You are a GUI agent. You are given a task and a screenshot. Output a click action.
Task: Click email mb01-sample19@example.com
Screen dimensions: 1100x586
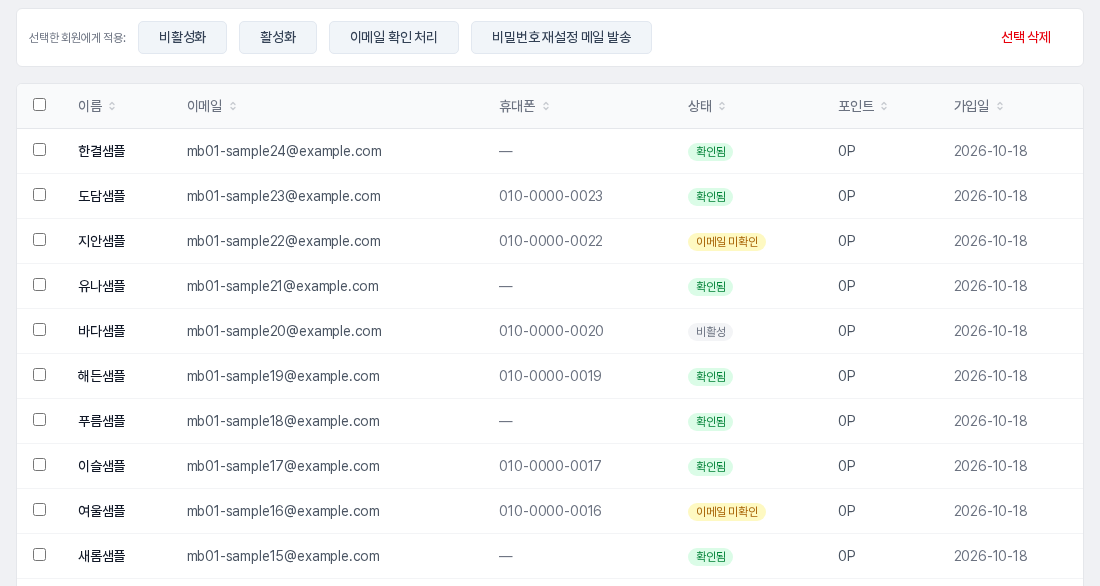tap(283, 375)
